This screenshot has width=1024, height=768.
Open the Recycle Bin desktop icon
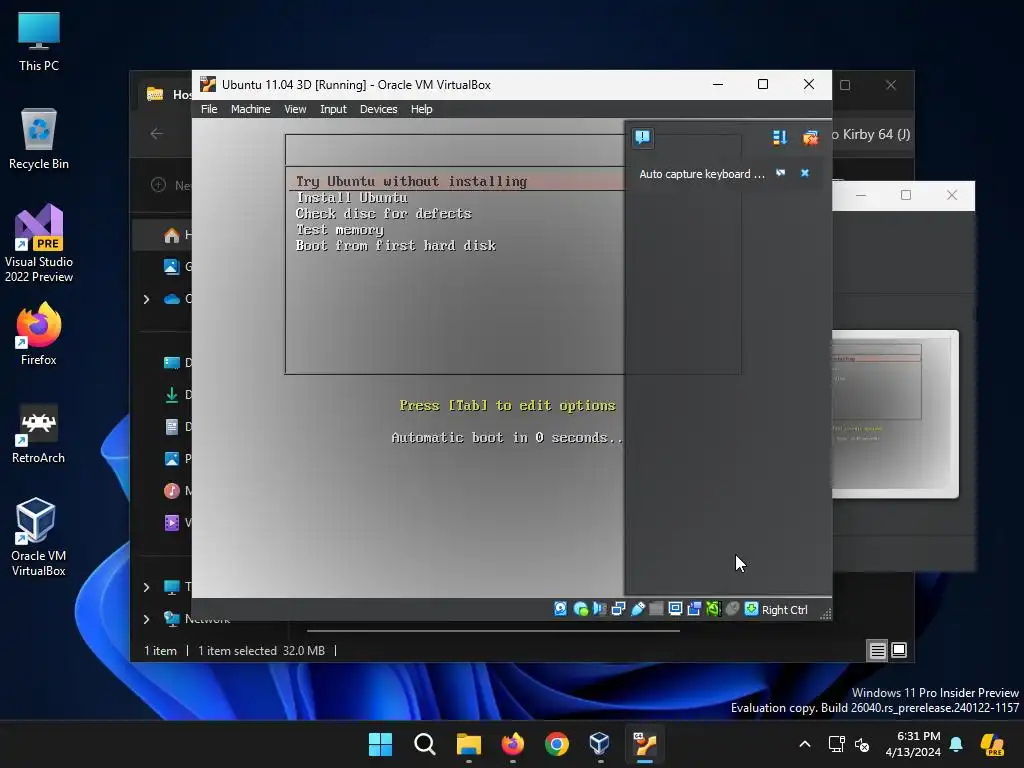(x=39, y=139)
